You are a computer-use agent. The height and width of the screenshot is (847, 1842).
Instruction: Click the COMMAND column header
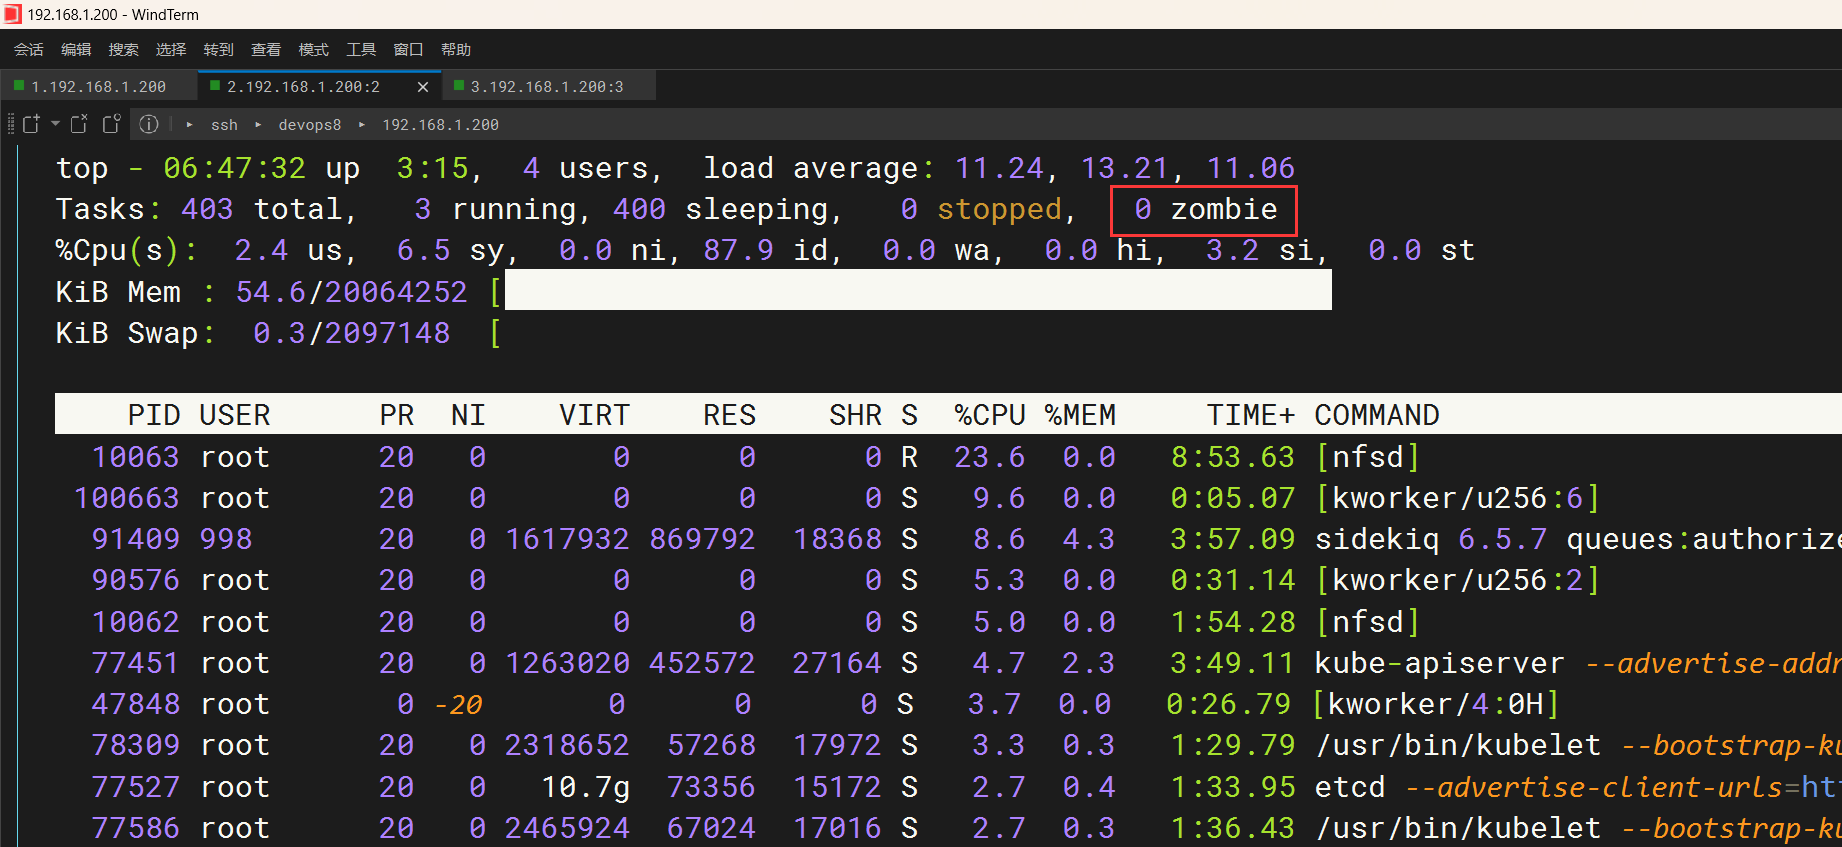pos(1377,415)
